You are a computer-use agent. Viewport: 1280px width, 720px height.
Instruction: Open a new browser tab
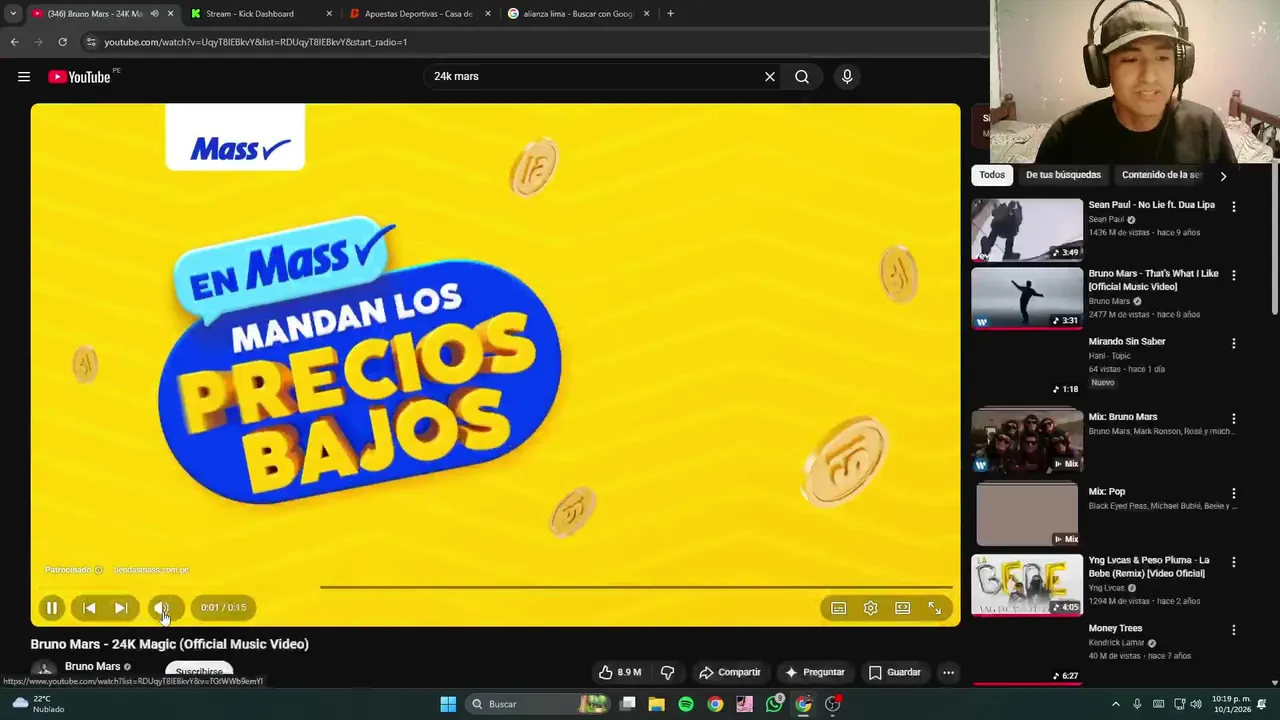coord(670,14)
